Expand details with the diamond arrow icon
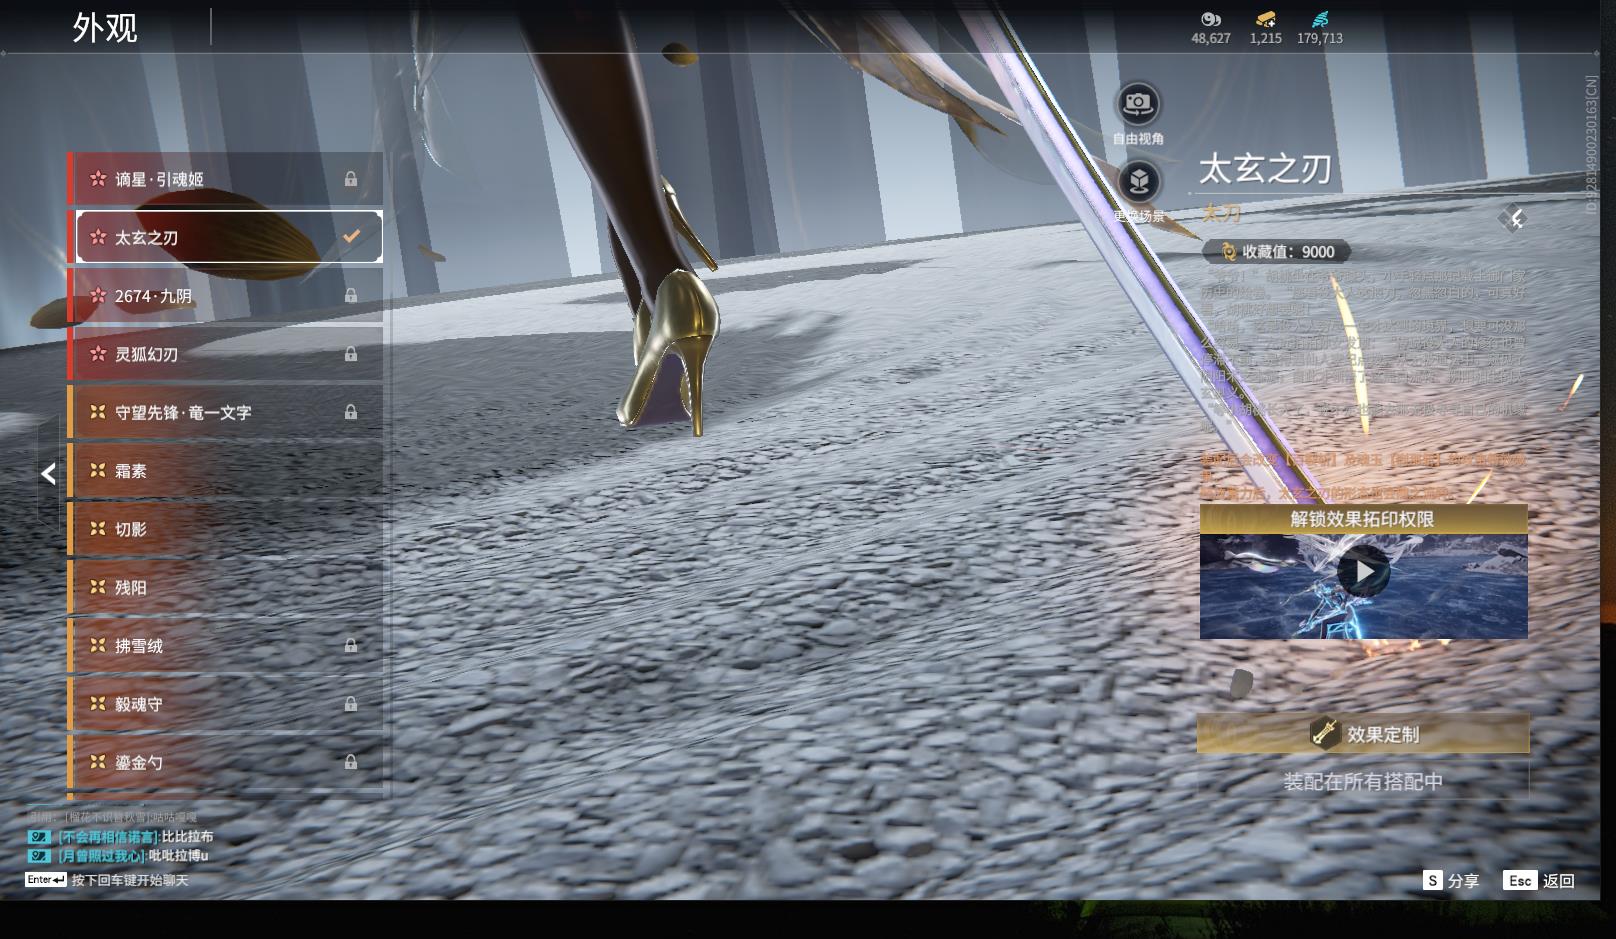1616x939 pixels. pos(1515,219)
